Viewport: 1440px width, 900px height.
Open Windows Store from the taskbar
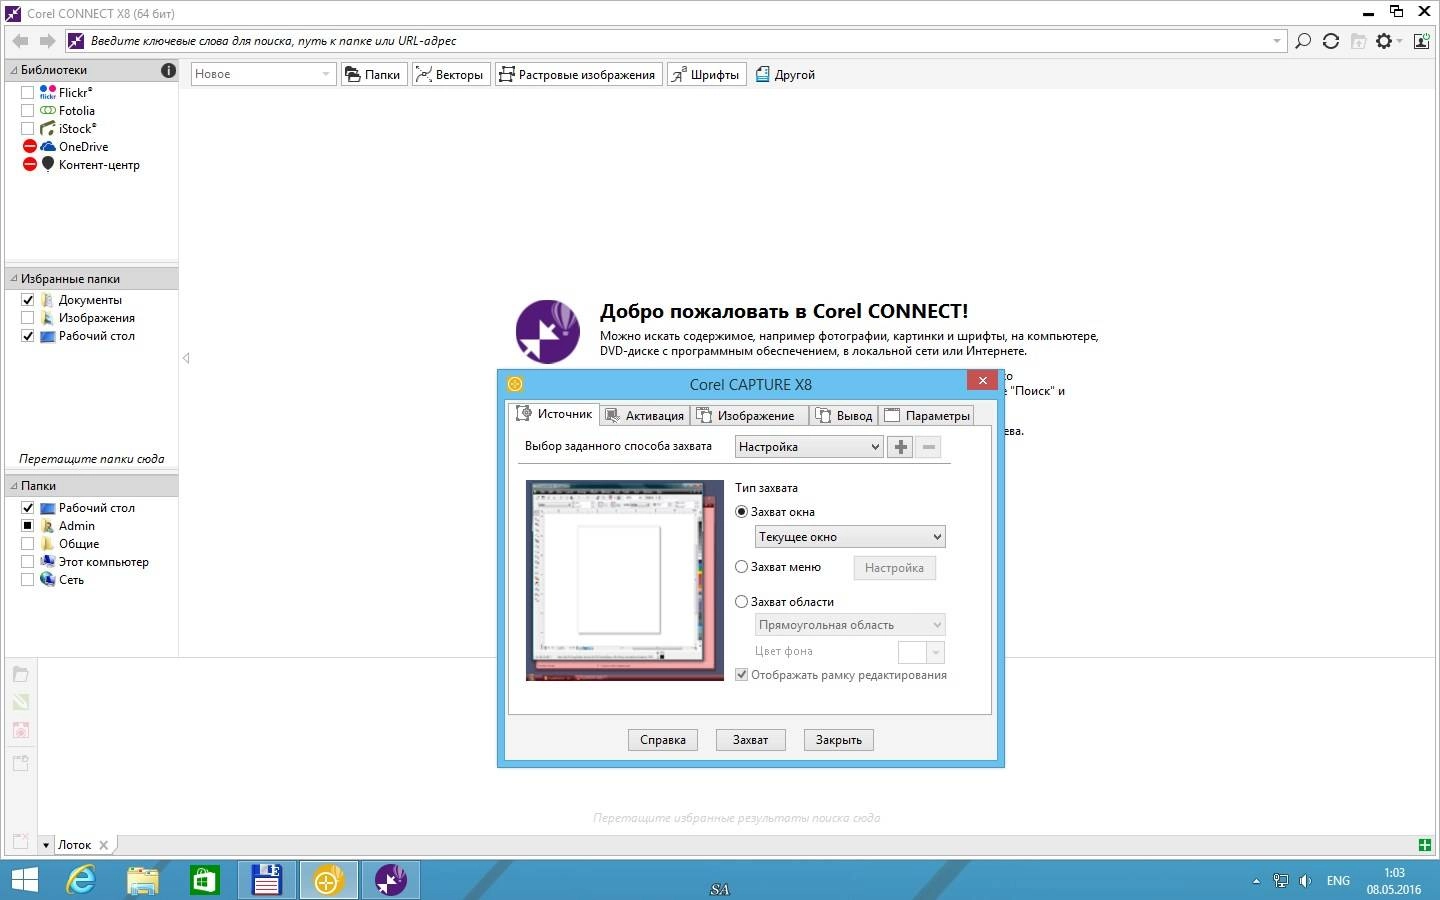[x=205, y=880]
